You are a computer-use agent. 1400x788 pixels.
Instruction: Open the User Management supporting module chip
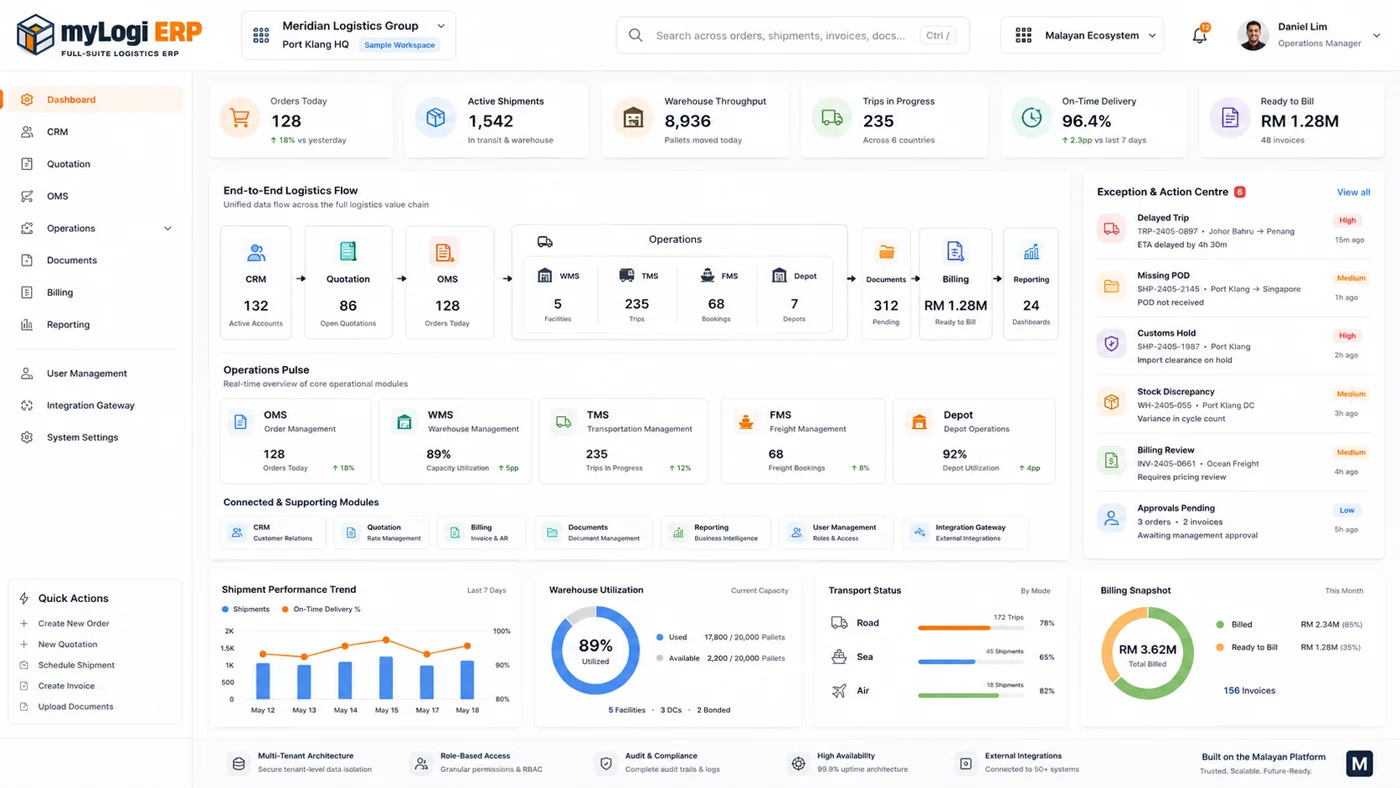coord(836,532)
